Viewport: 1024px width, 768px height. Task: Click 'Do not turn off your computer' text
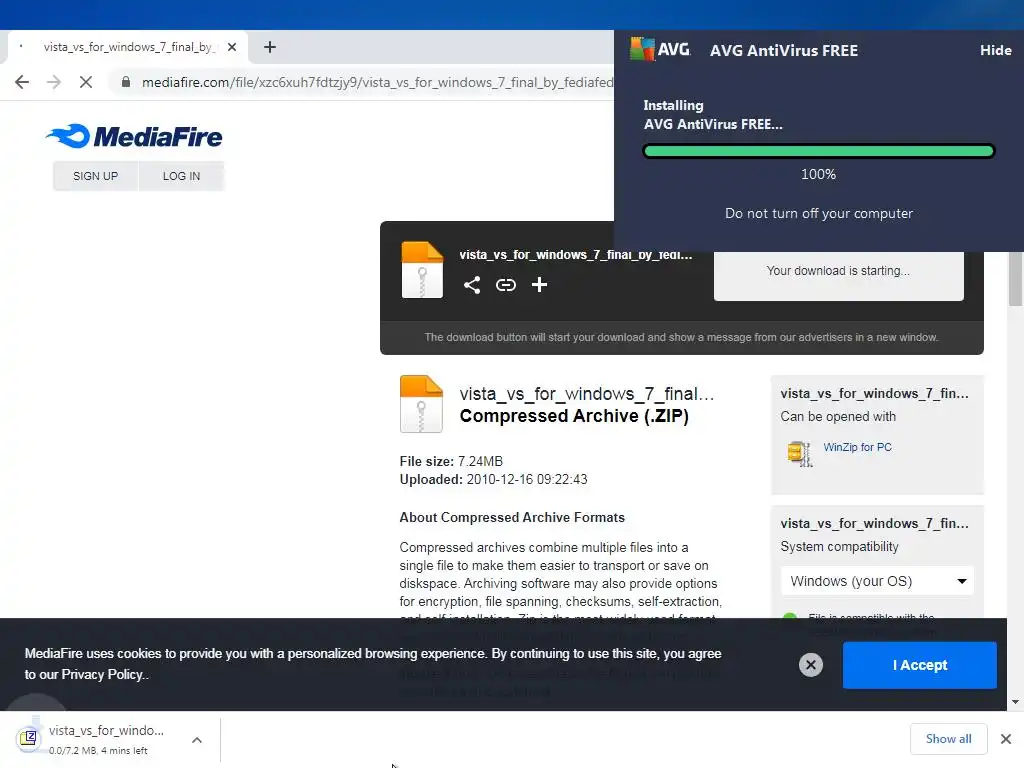click(x=819, y=214)
